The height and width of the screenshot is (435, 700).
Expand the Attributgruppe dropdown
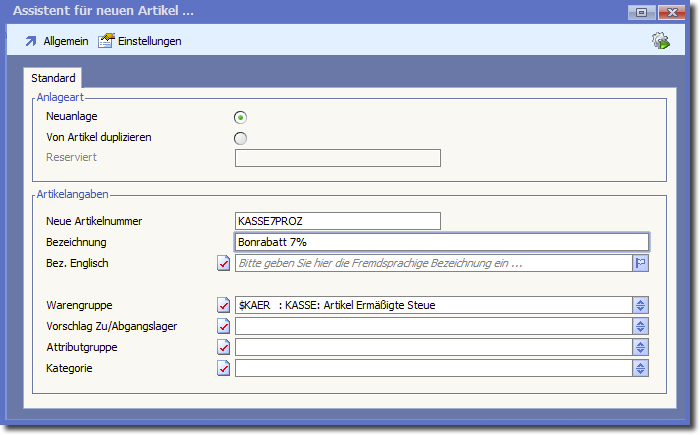[x=641, y=347]
